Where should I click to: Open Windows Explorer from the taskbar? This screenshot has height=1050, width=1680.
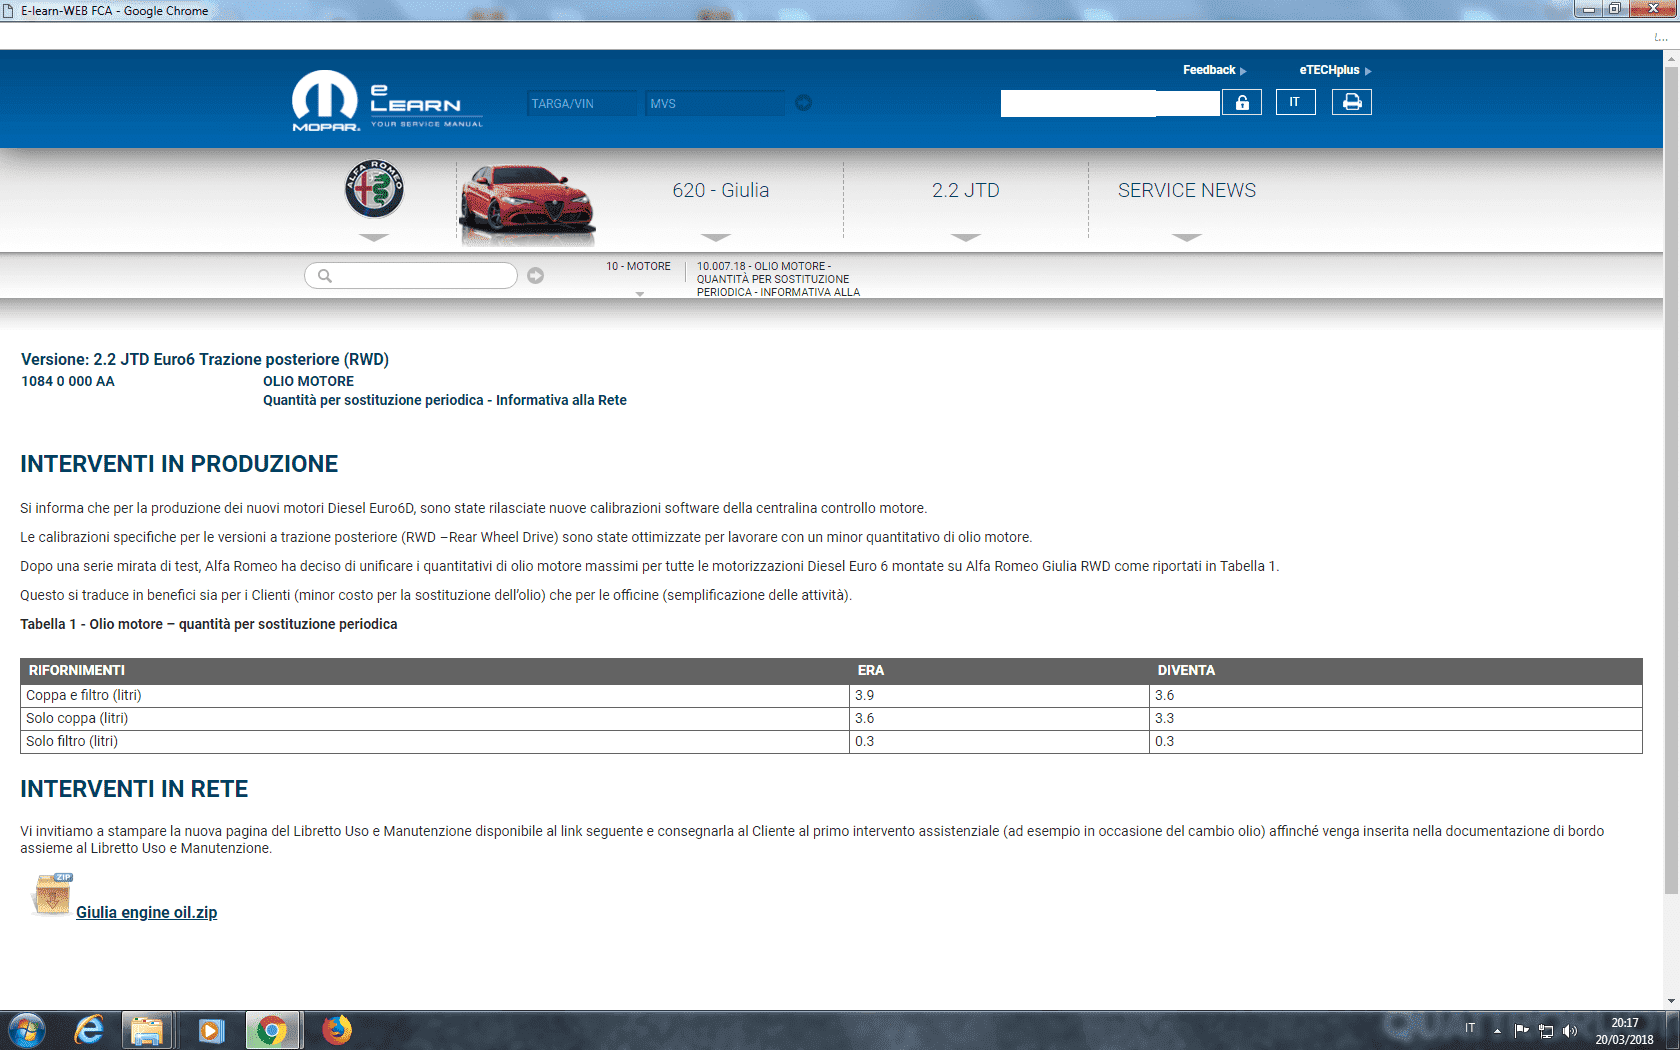[x=147, y=1030]
